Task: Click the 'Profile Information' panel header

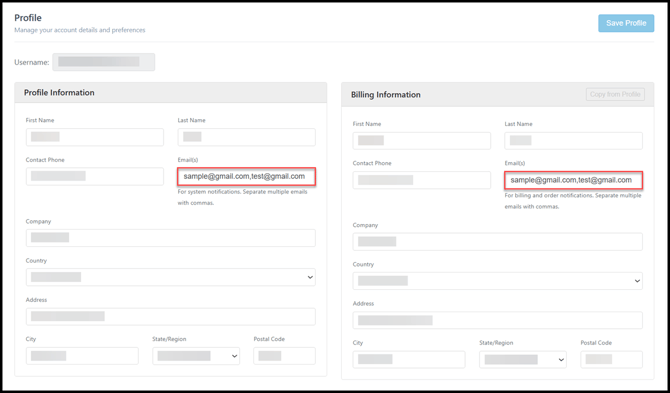Action: (171, 93)
